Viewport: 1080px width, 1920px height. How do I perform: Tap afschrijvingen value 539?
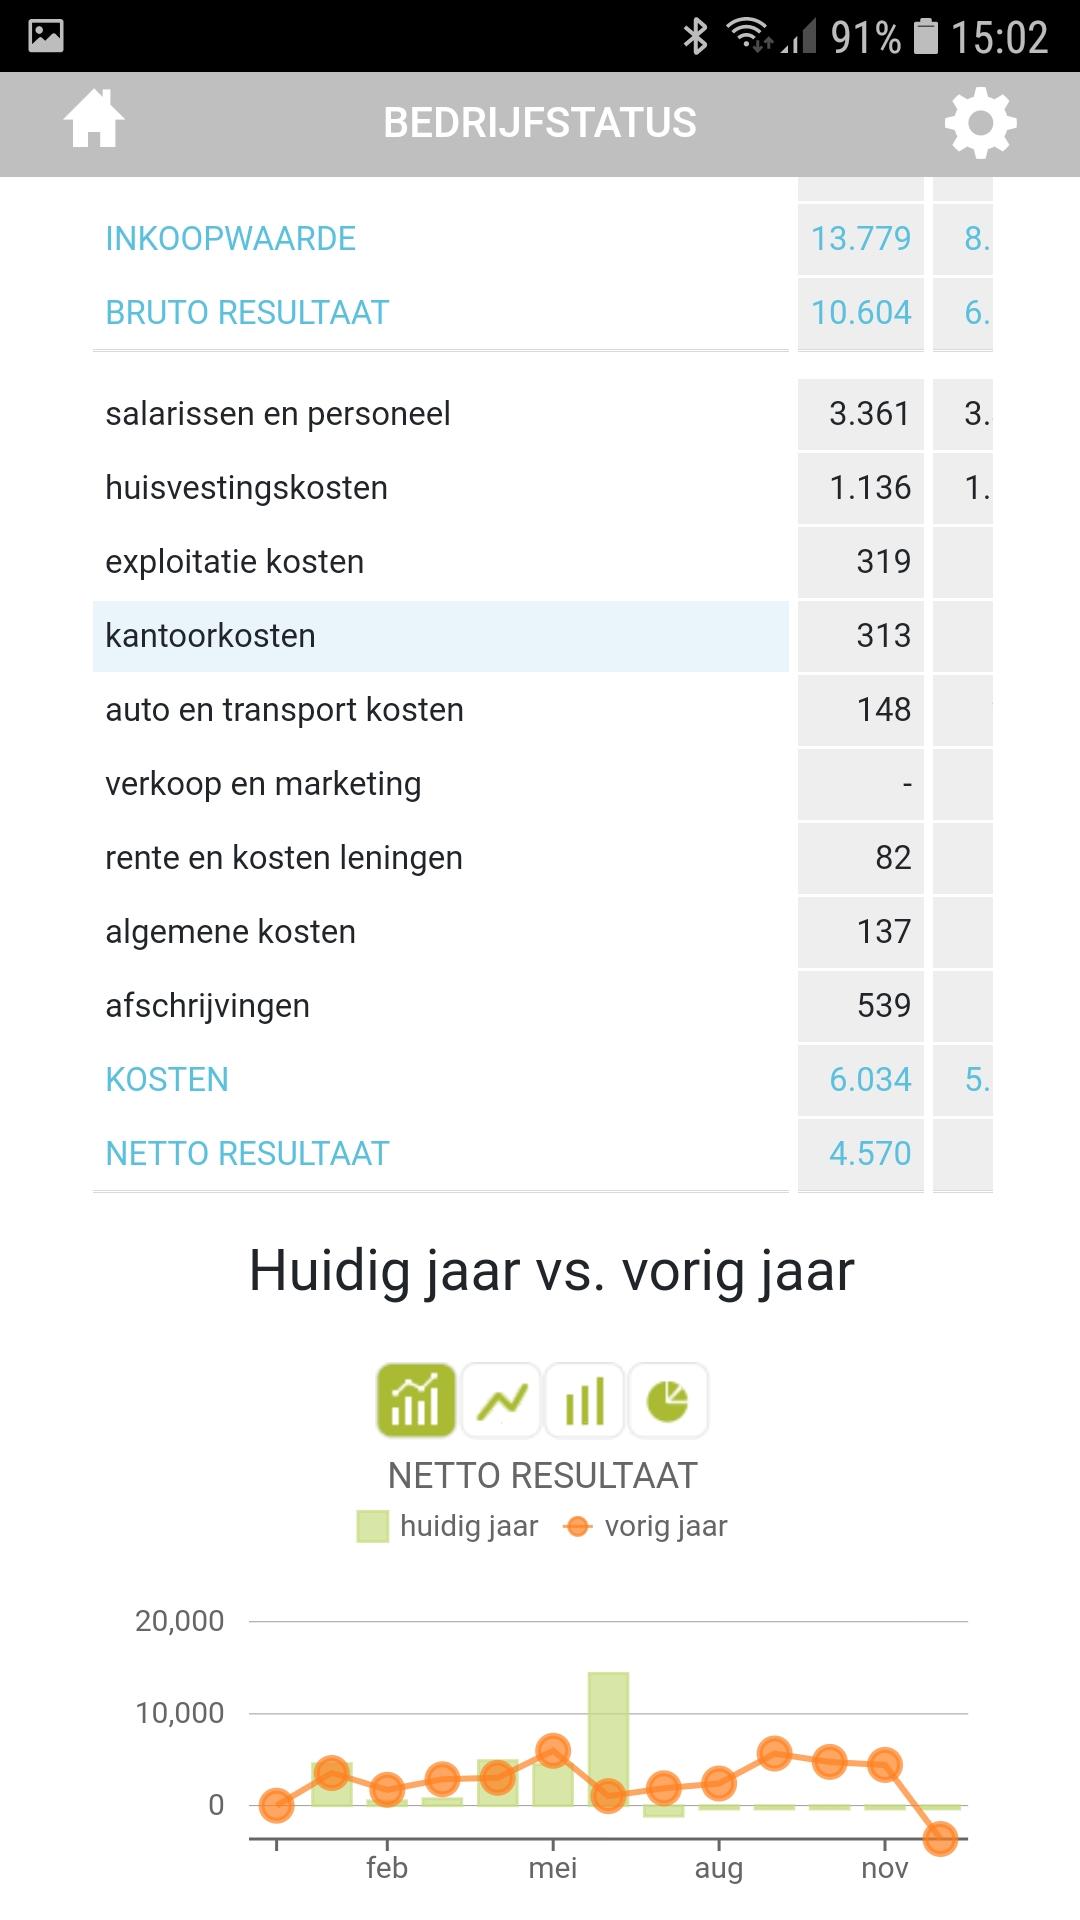click(x=884, y=1006)
